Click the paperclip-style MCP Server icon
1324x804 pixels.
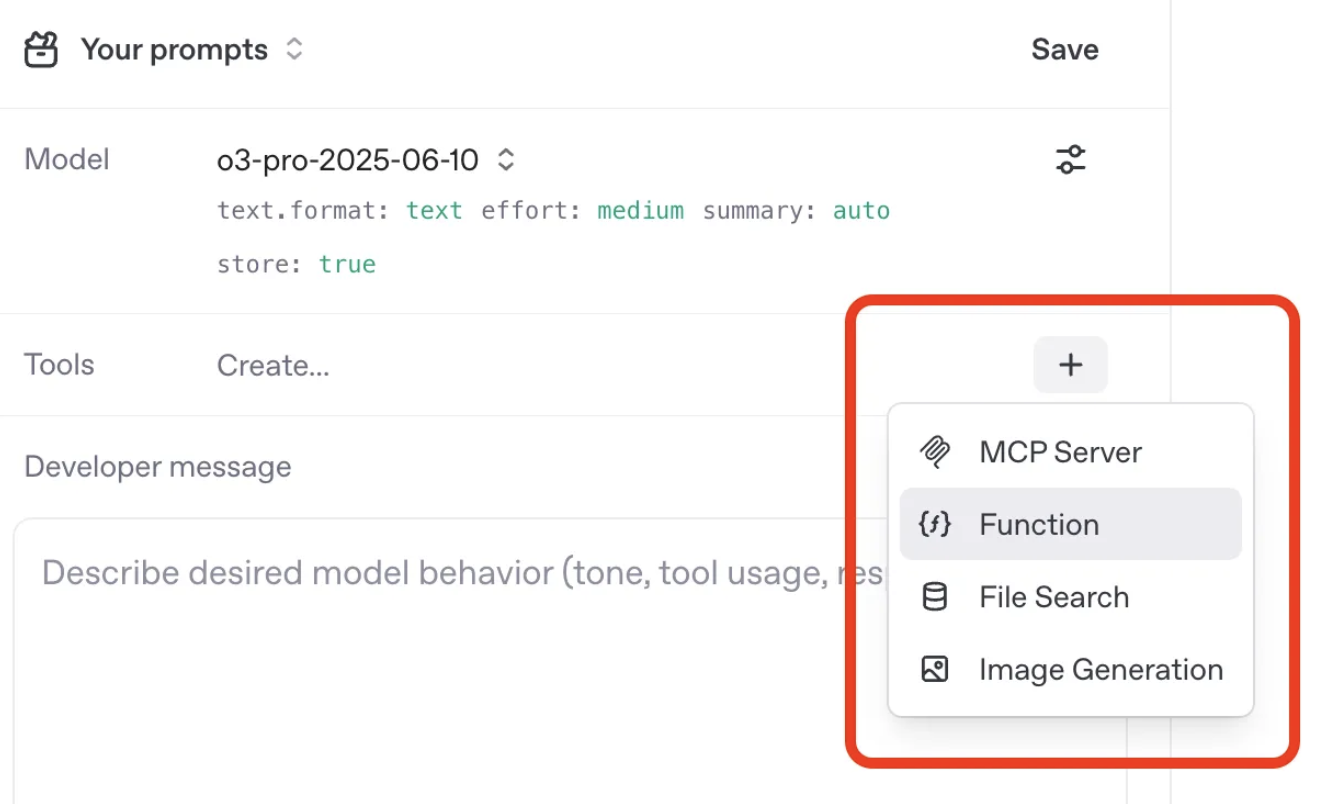[x=934, y=452]
